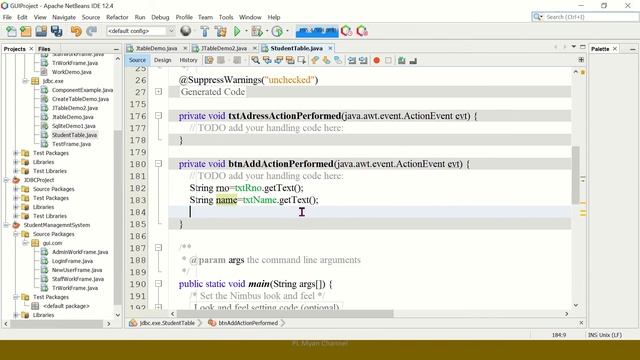
Task: Click the Debug Project icon
Action: pyautogui.click(x=257, y=31)
